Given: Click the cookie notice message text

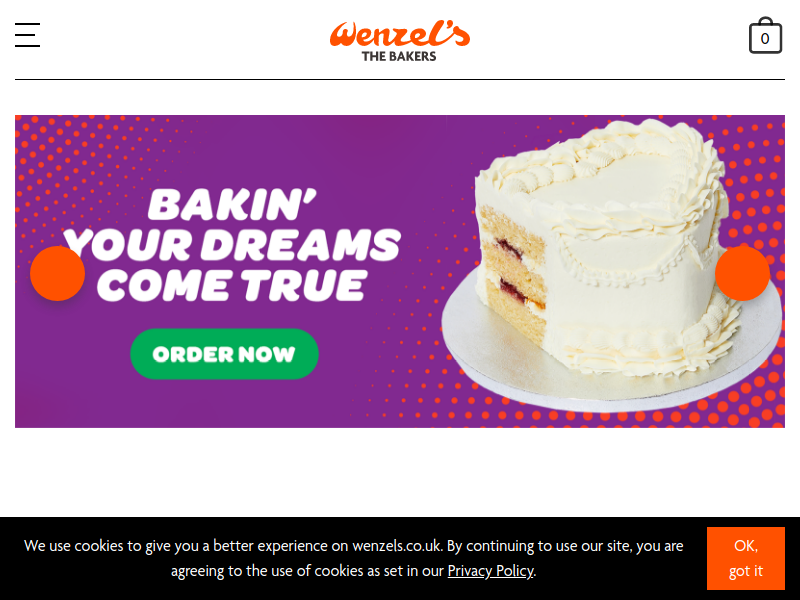Looking at the screenshot, I should coord(354,558).
